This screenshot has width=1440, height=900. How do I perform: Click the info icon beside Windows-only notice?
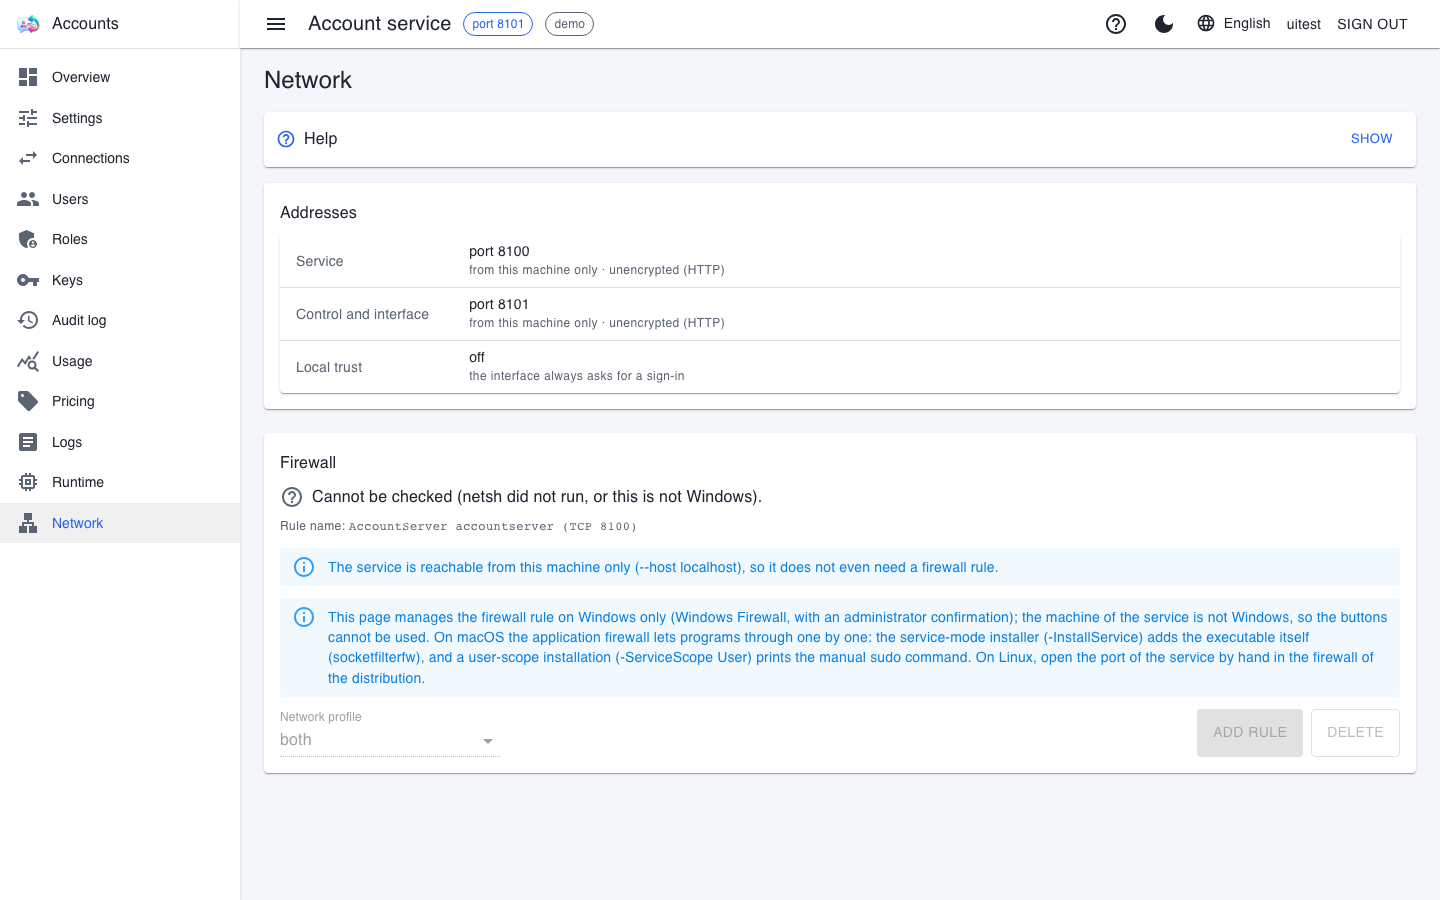click(304, 617)
